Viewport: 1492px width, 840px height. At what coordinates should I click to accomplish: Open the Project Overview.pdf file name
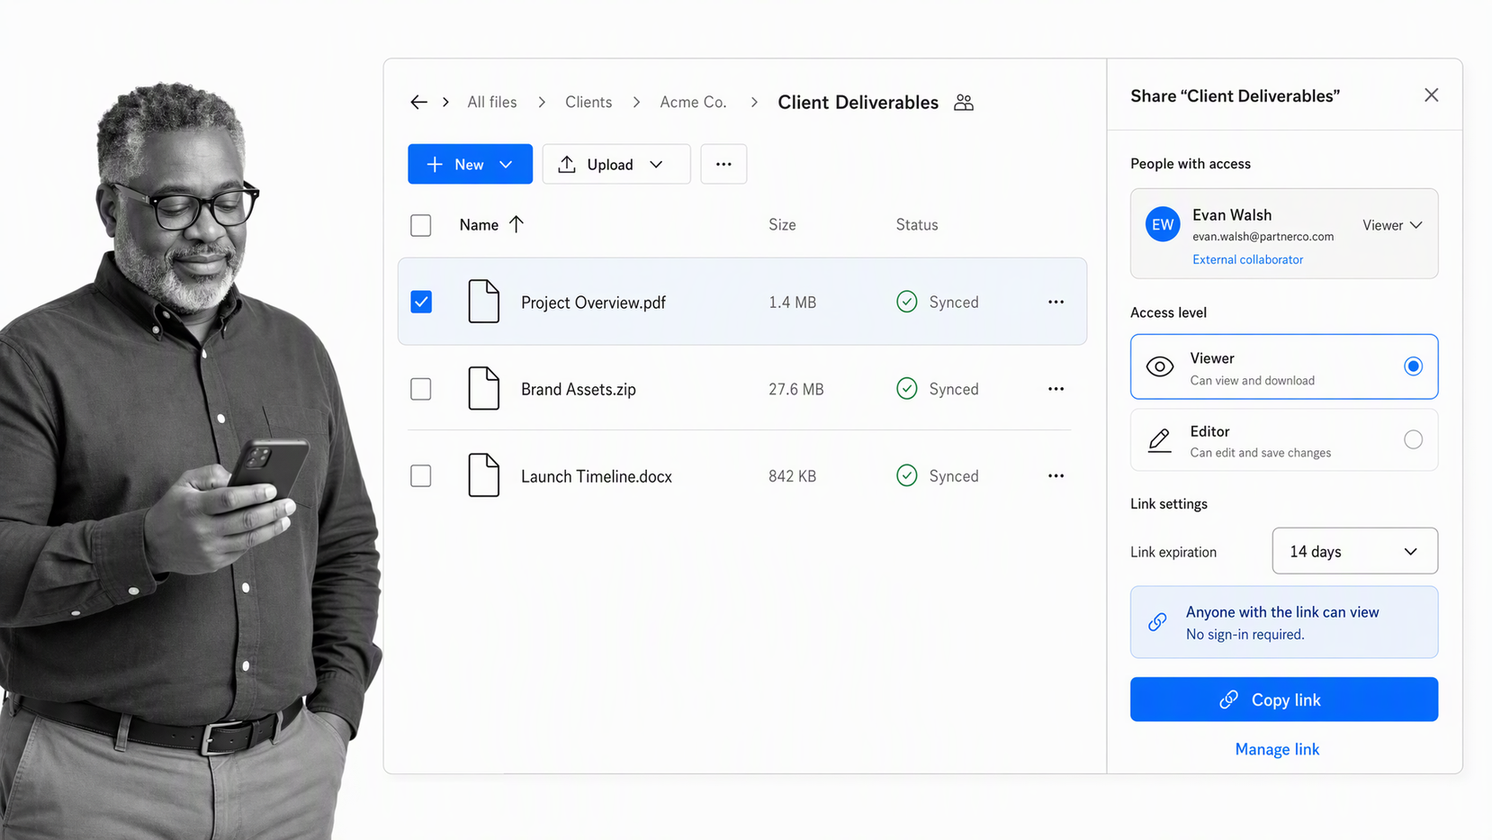593,302
